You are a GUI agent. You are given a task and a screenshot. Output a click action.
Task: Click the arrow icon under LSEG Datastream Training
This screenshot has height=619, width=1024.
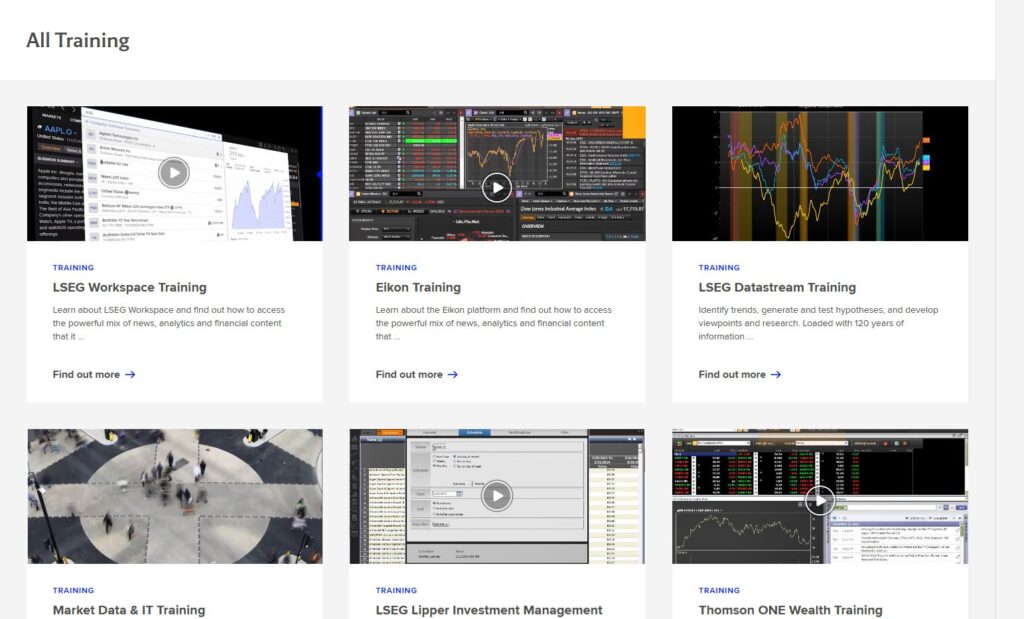(776, 375)
